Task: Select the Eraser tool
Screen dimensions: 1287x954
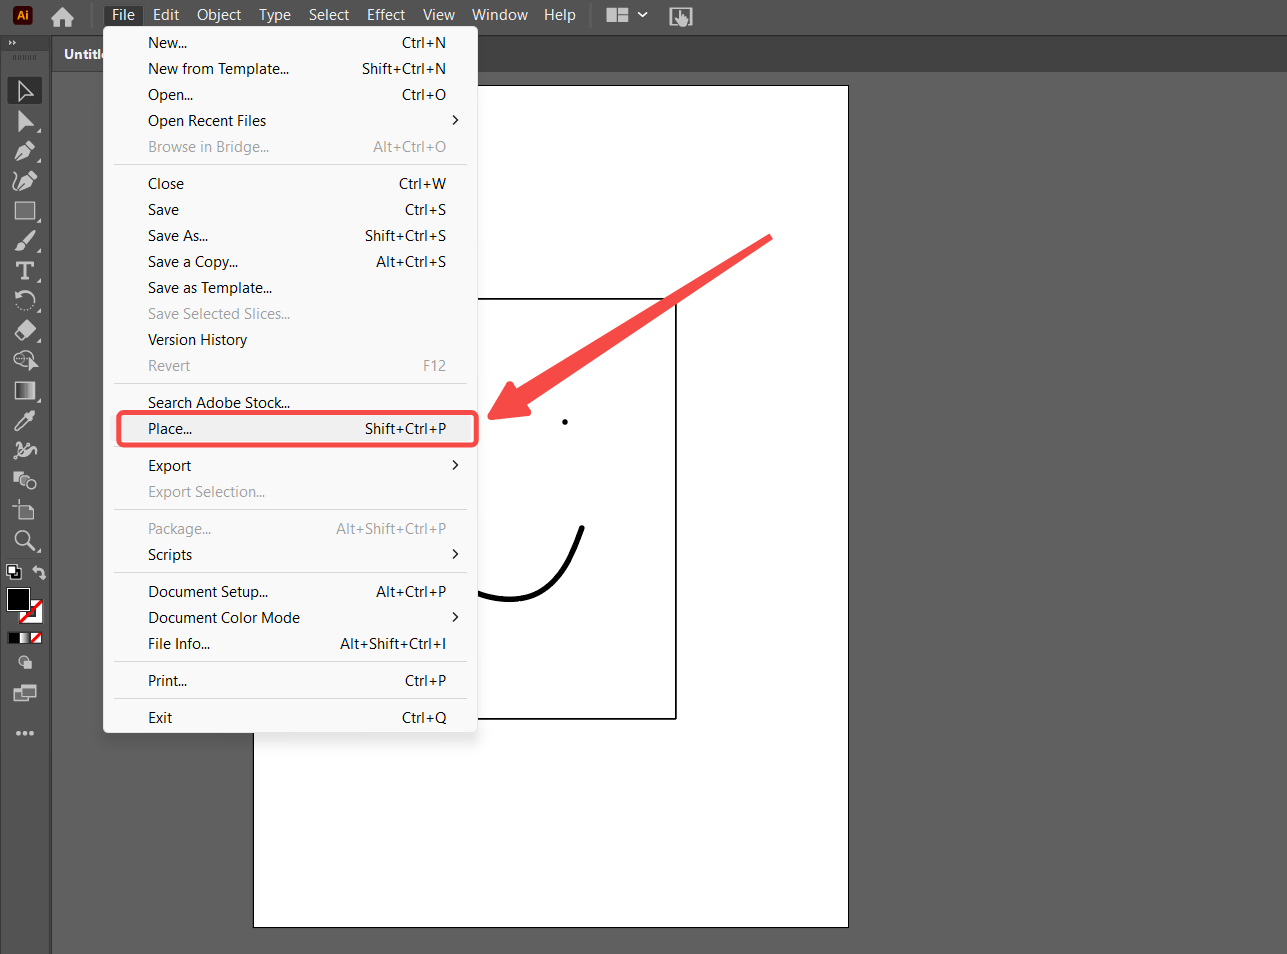Action: 25,331
